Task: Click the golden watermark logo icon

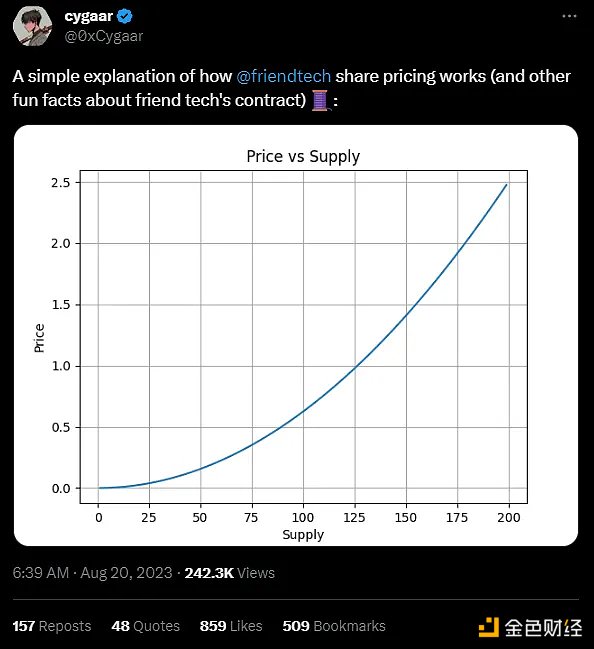Action: pyautogui.click(x=489, y=627)
